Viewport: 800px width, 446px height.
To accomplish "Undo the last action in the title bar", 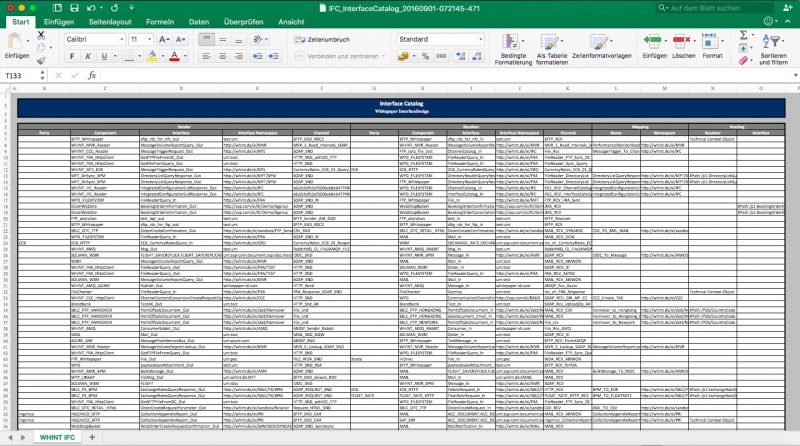I will point(91,8).
